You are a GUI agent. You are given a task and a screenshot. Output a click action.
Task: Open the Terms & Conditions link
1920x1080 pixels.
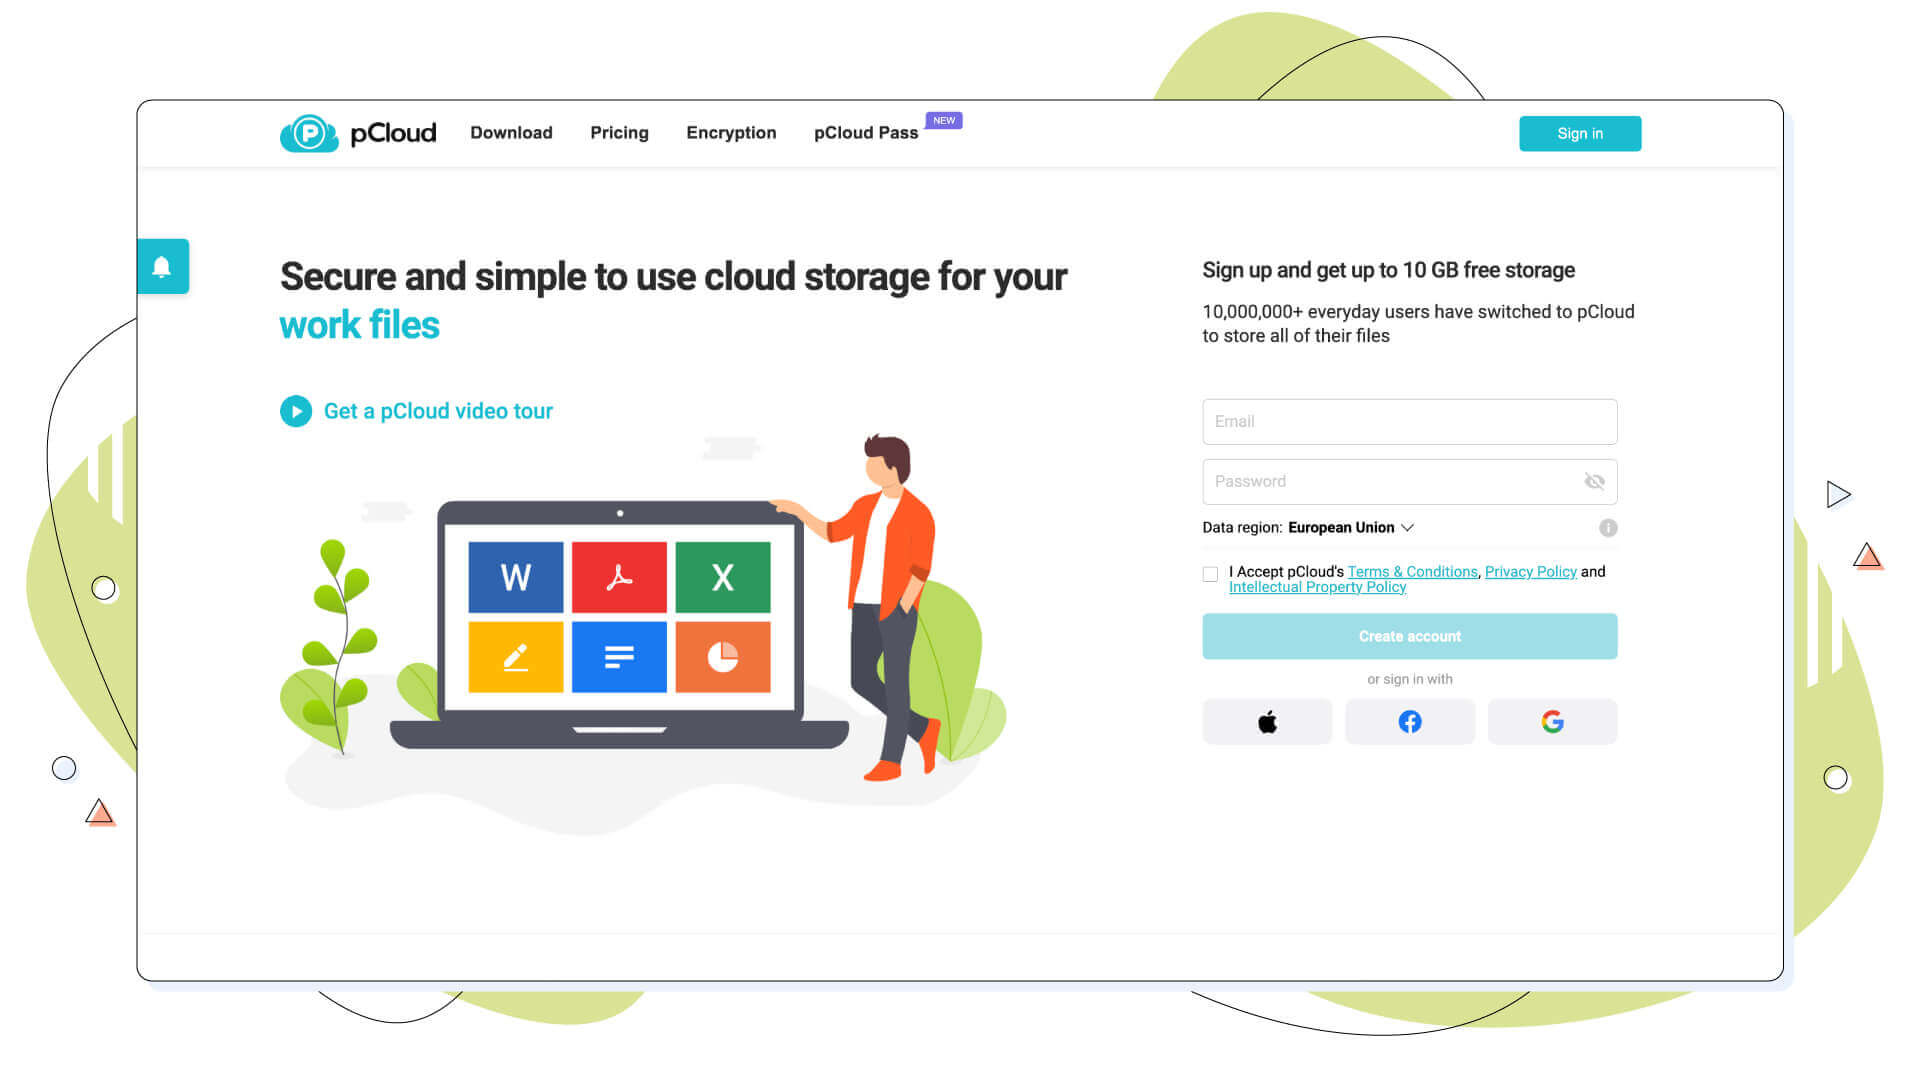click(1412, 572)
